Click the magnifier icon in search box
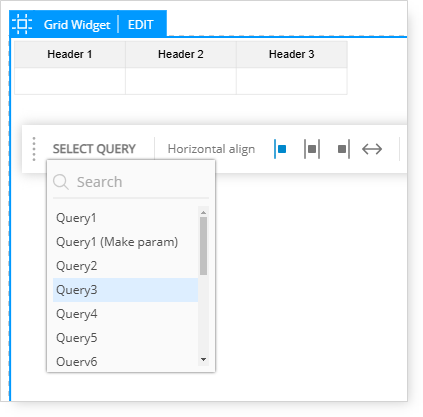Viewport: 423px width, 417px height. [61, 182]
